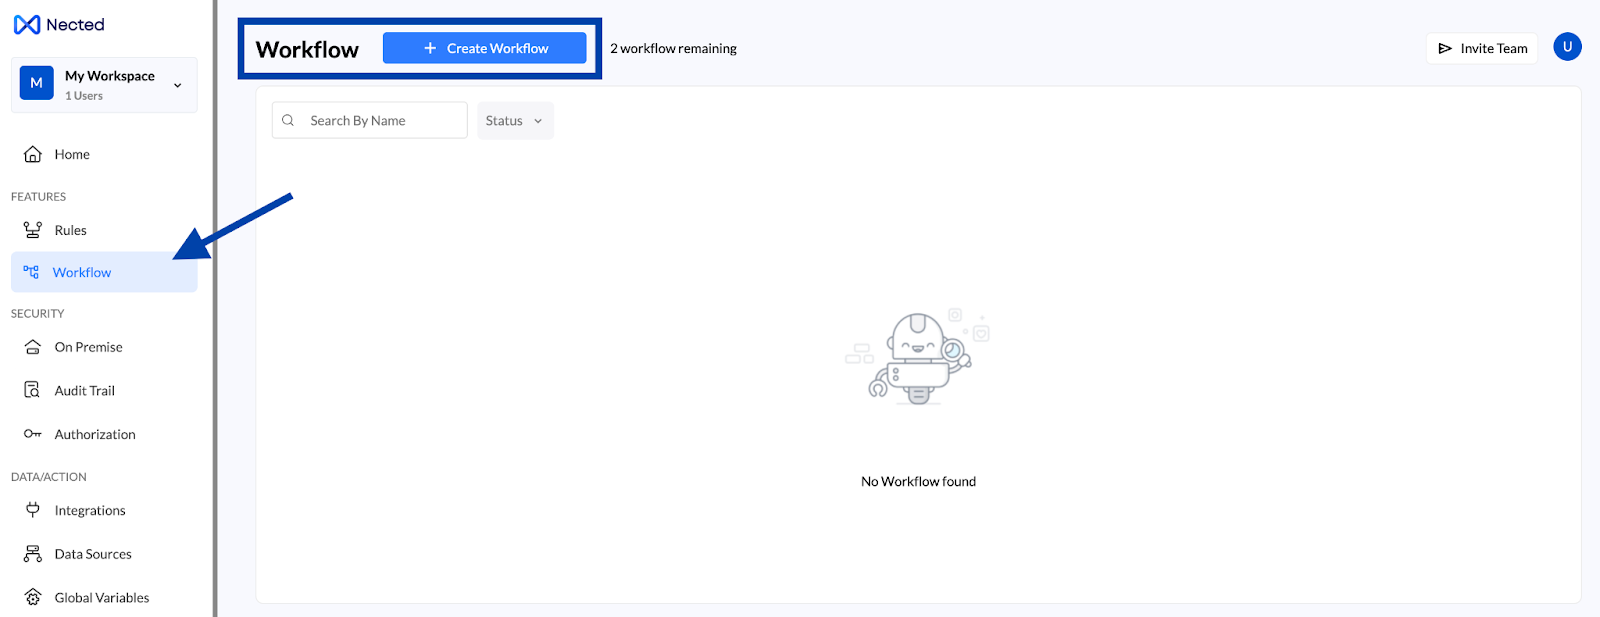Click the DATA/ACTION section label

click(49, 477)
